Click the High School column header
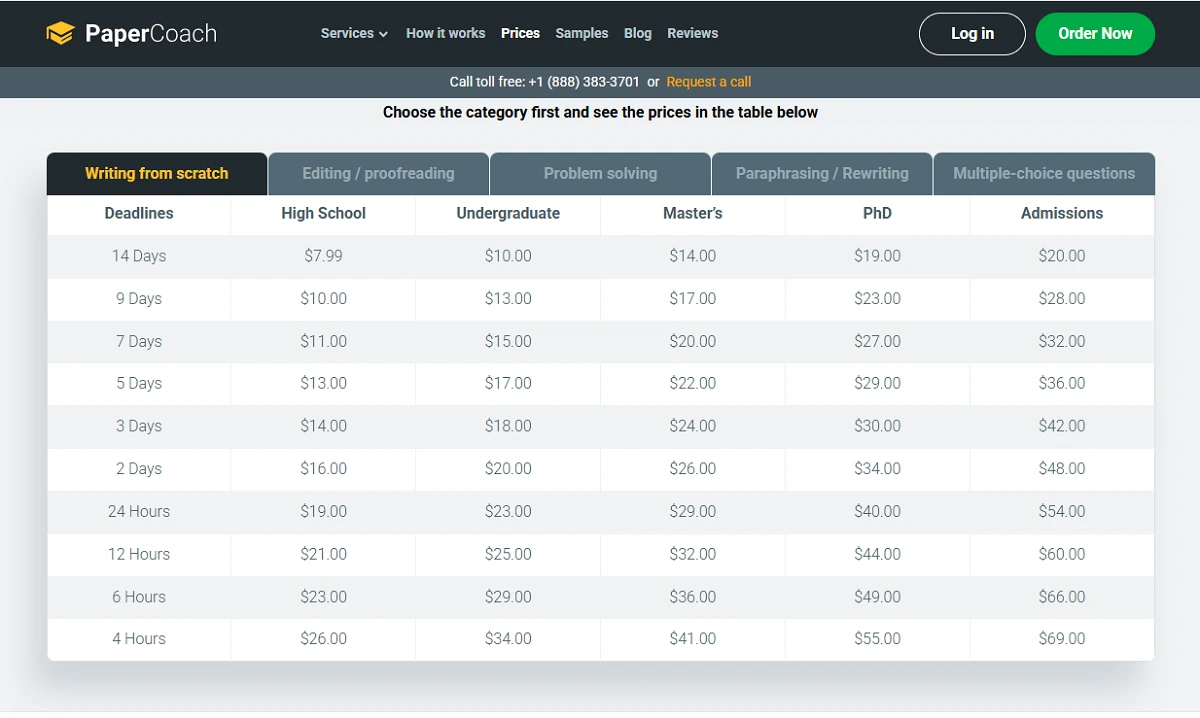Image resolution: width=1200 pixels, height=718 pixels. coord(323,213)
